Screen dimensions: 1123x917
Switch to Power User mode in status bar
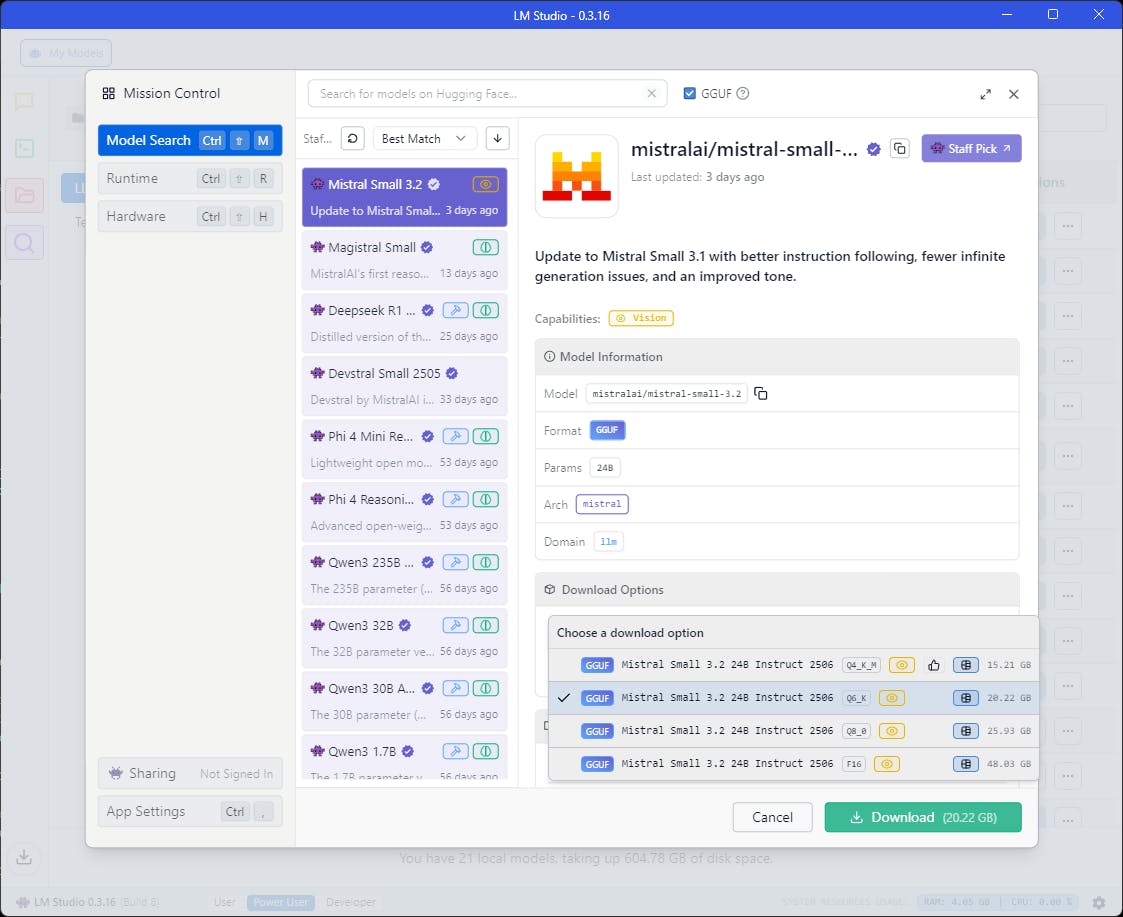pos(281,902)
